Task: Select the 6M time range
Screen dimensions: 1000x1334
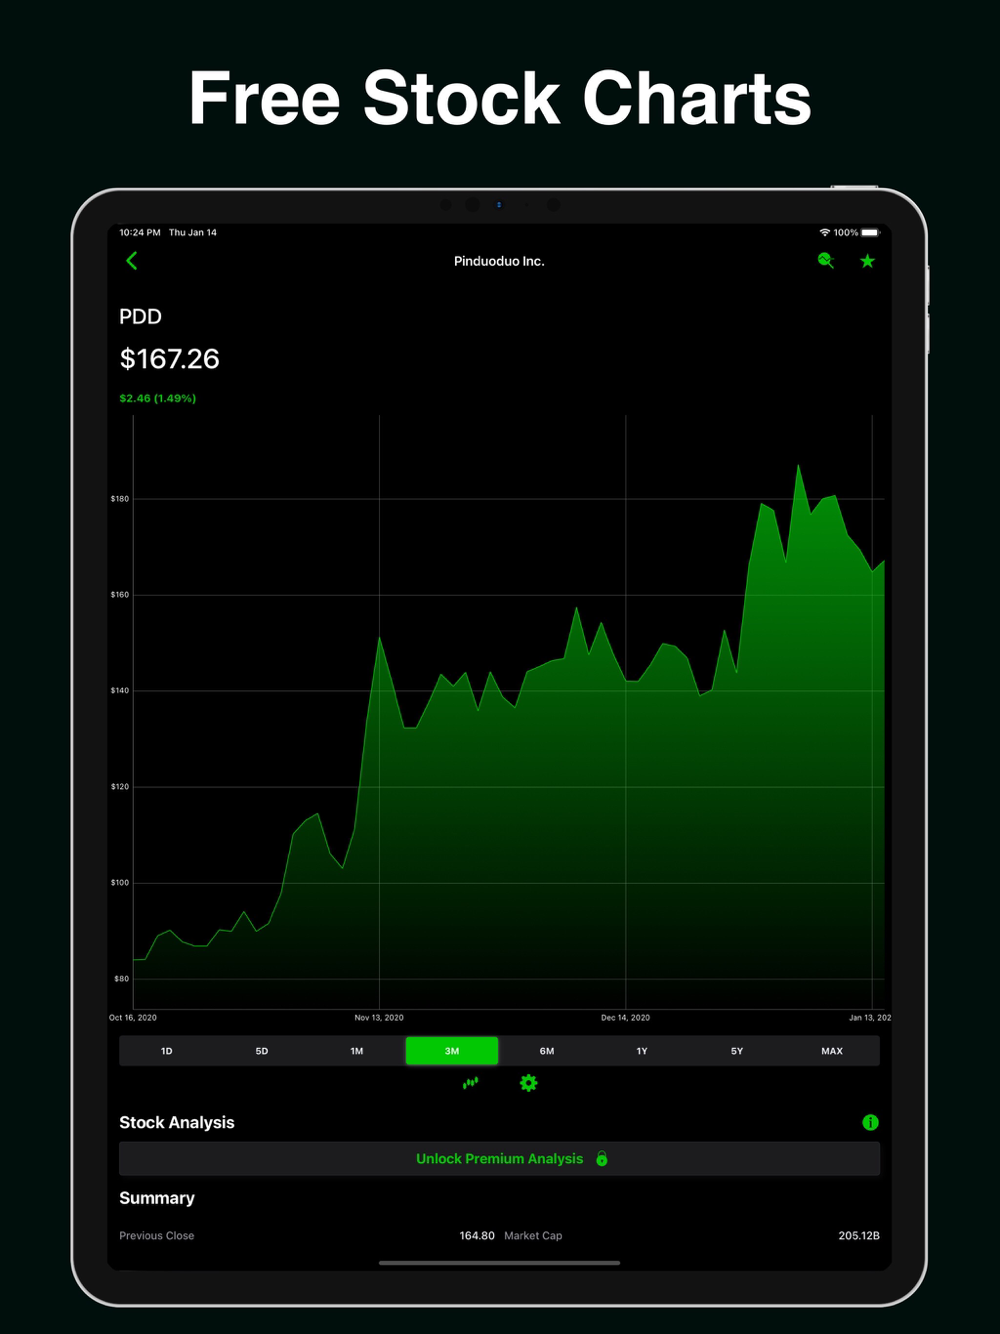Action: pyautogui.click(x=547, y=1051)
